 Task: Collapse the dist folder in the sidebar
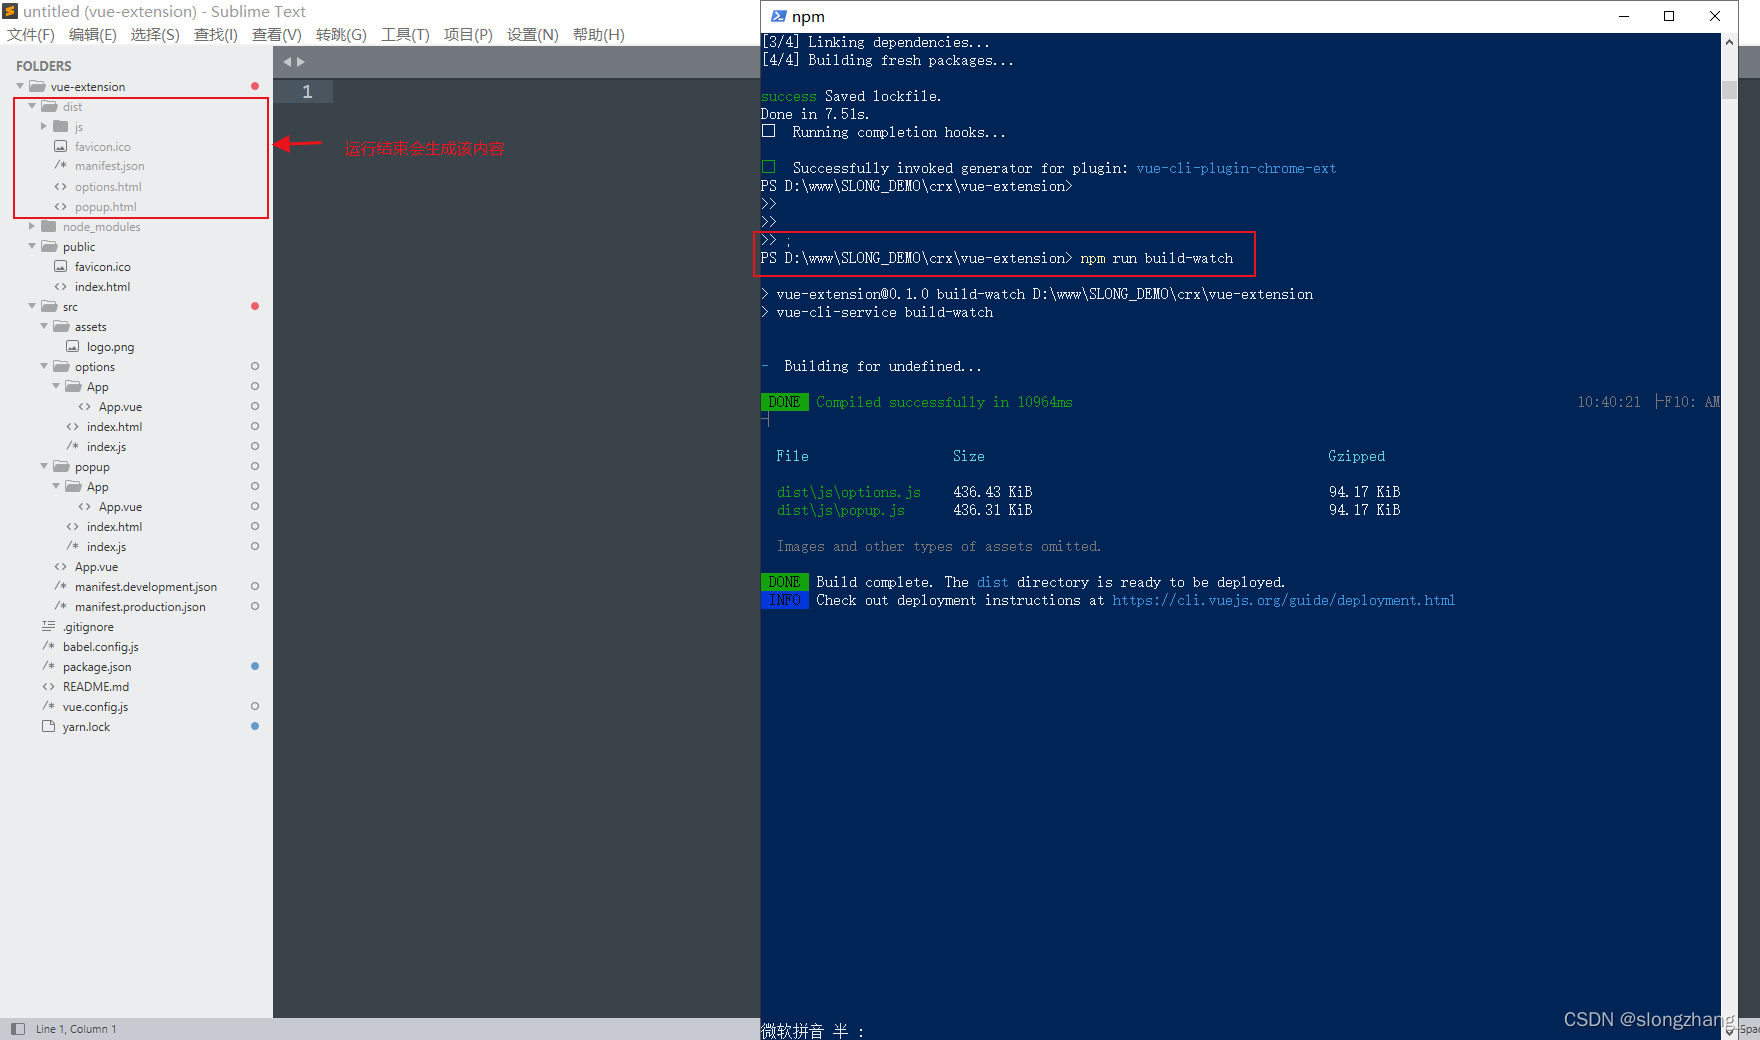[x=31, y=106]
